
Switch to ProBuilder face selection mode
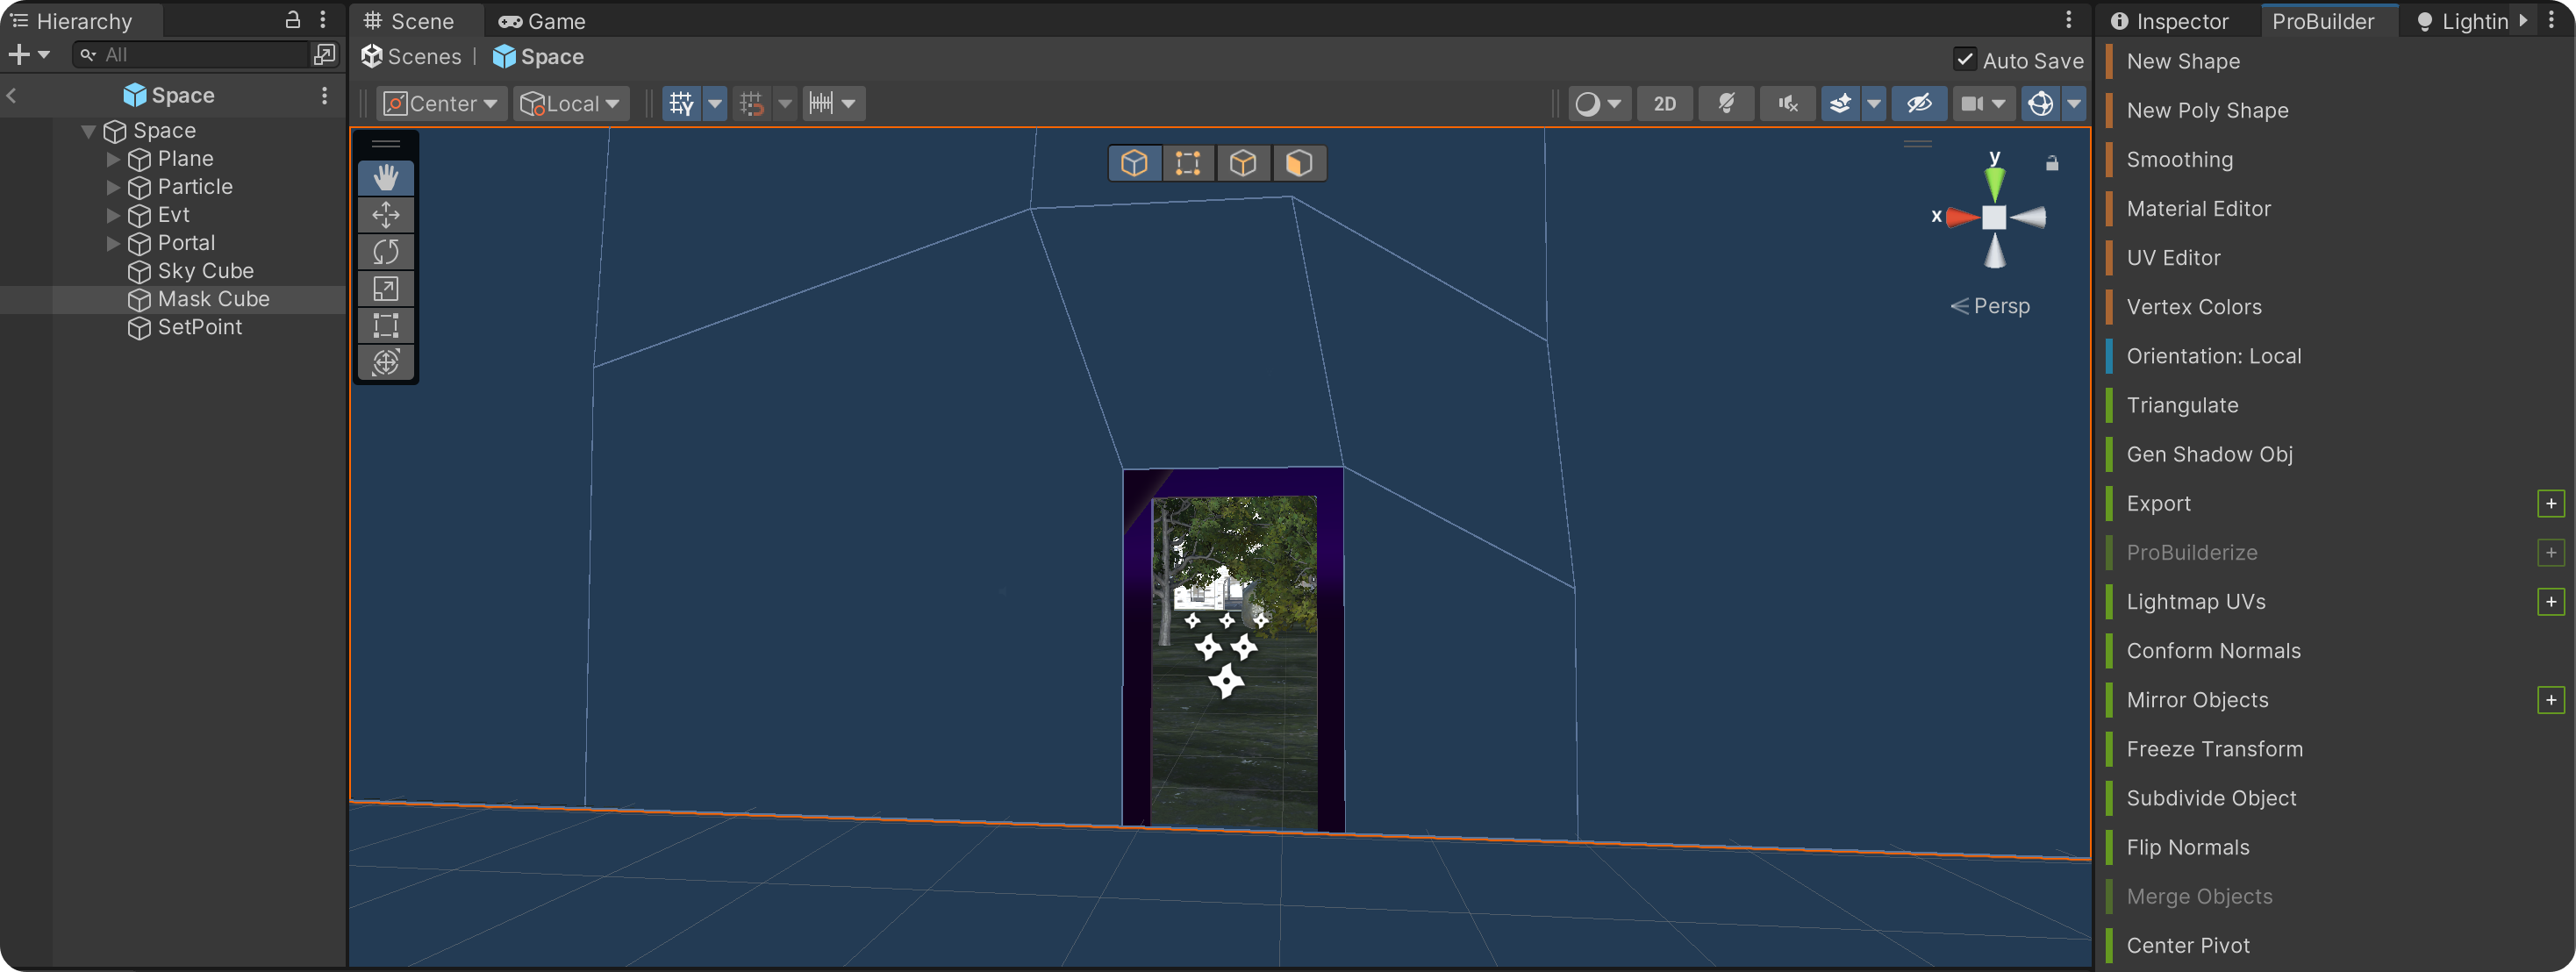point(1298,163)
